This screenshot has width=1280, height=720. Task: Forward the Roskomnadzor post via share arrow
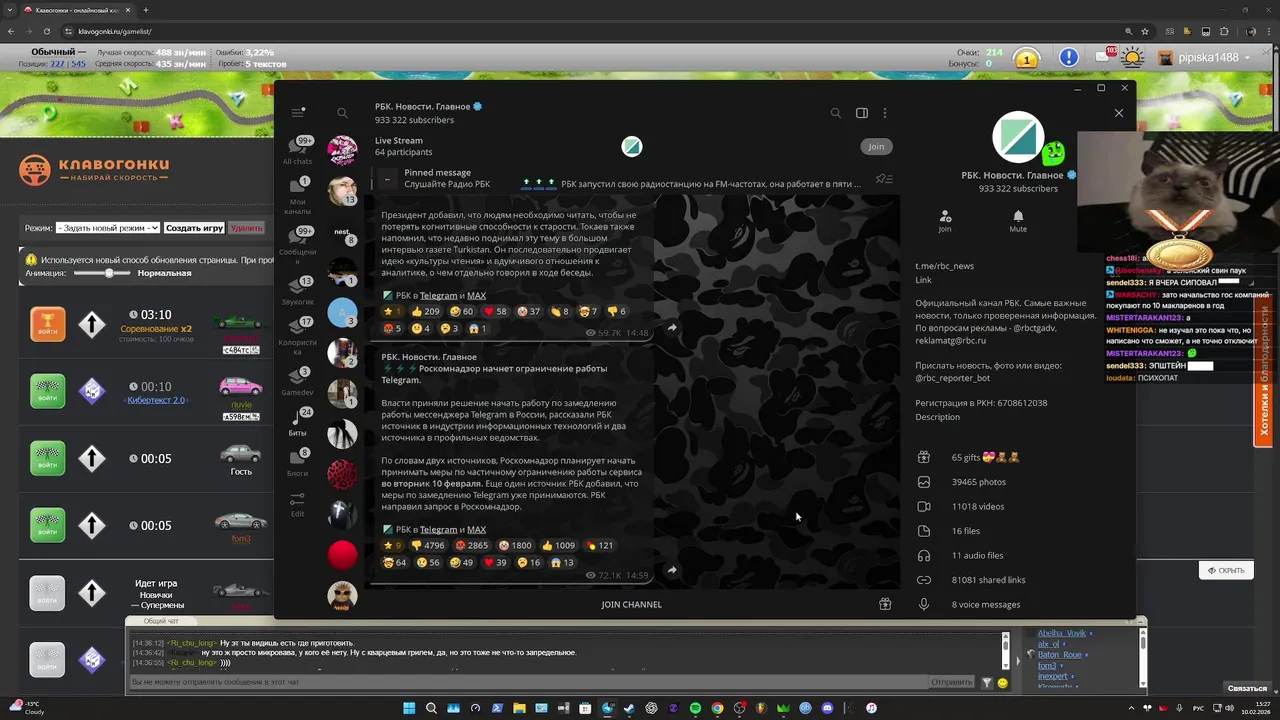[x=672, y=570]
